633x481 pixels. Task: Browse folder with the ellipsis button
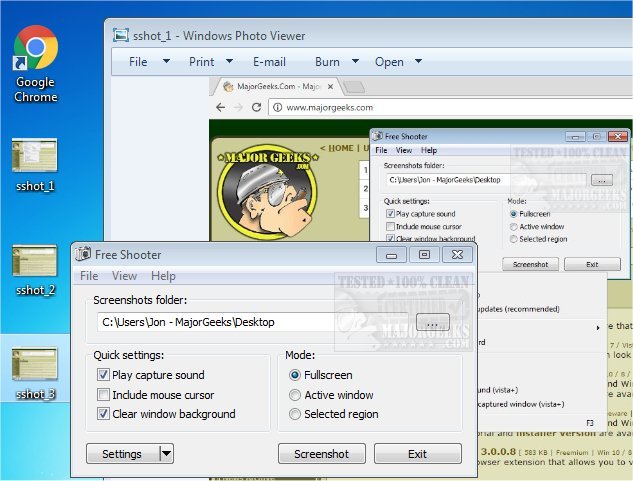(432, 322)
